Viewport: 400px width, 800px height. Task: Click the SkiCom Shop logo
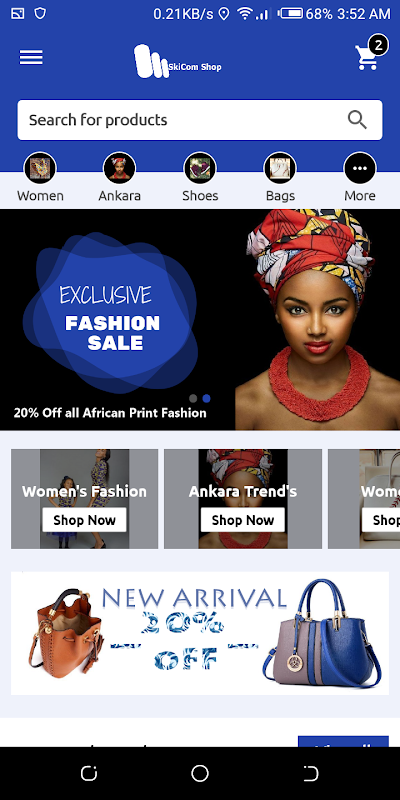(x=178, y=61)
